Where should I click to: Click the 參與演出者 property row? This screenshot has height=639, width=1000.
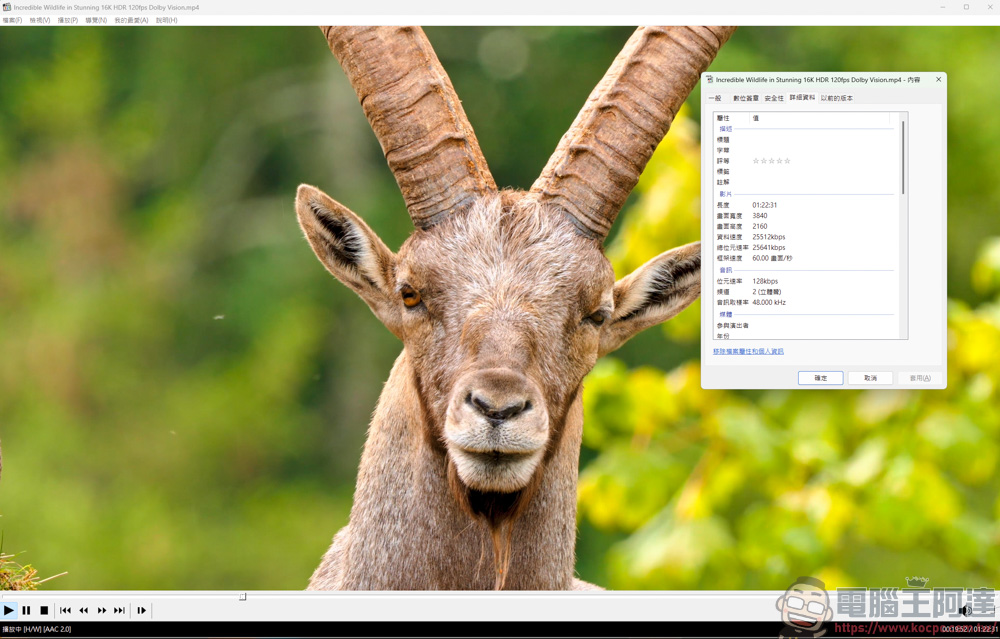tap(805, 326)
